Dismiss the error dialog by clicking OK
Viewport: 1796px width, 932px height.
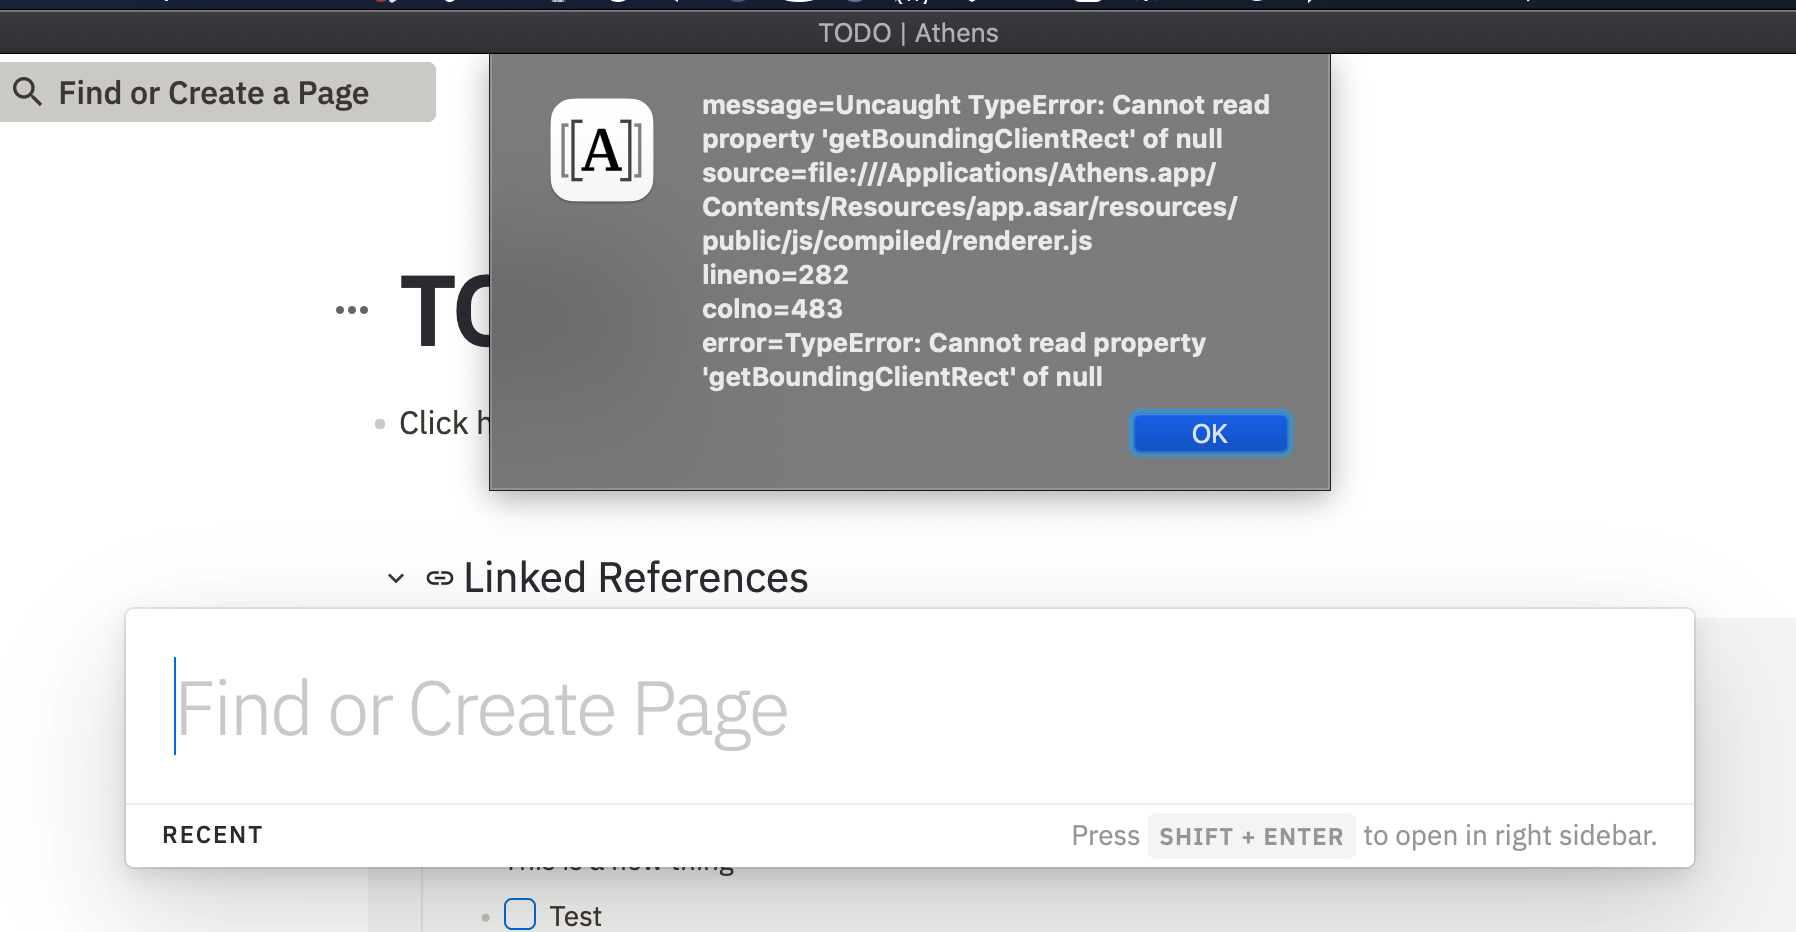pyautogui.click(x=1210, y=433)
